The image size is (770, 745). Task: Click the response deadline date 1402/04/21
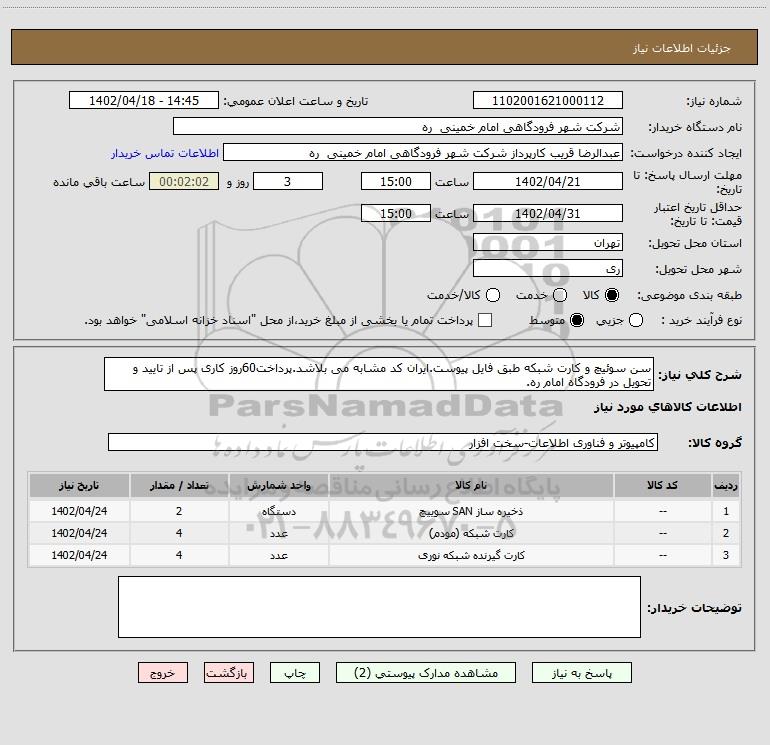548,181
